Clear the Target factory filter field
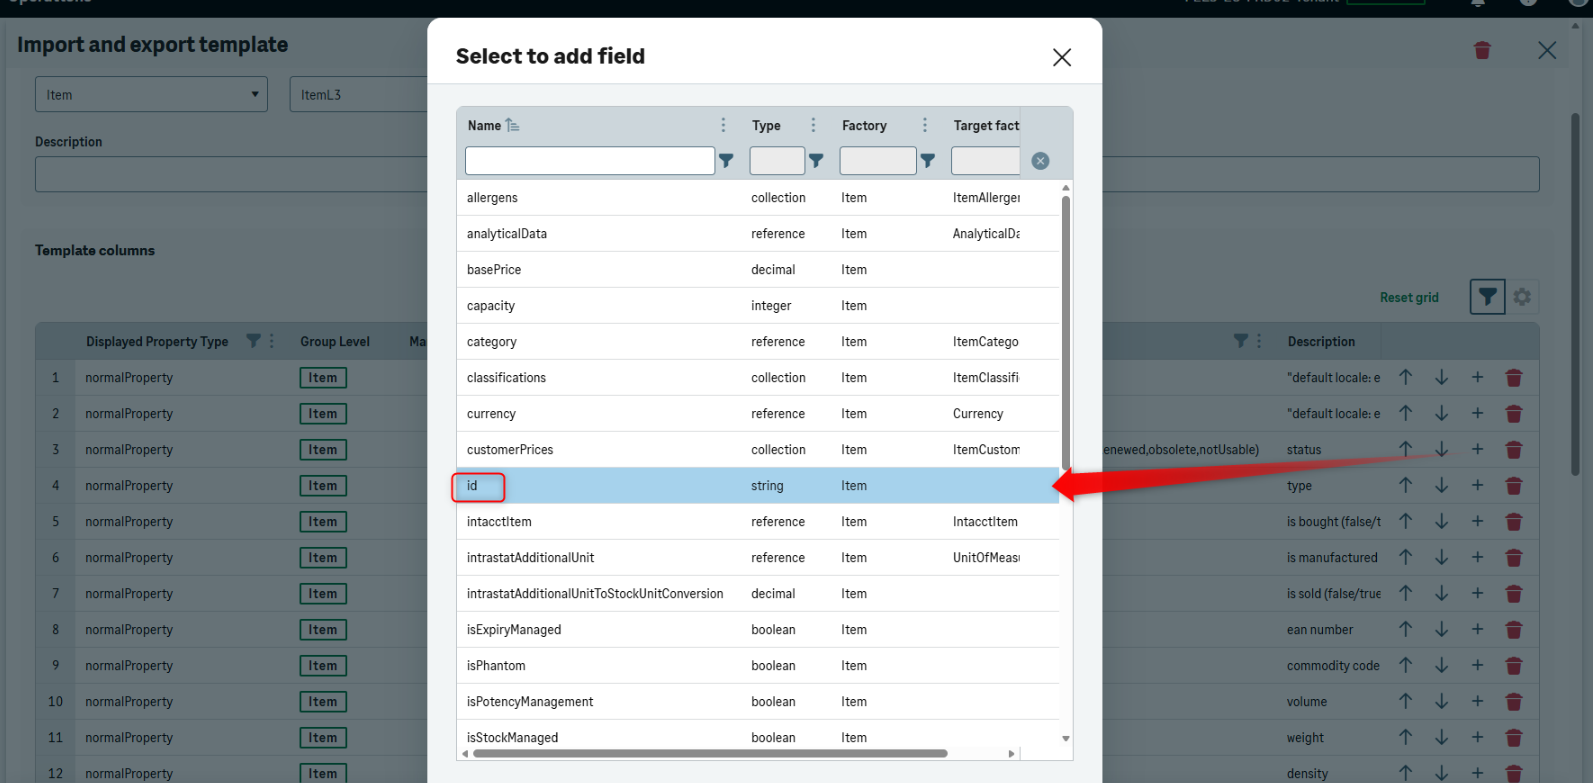This screenshot has height=783, width=1593. point(1040,161)
